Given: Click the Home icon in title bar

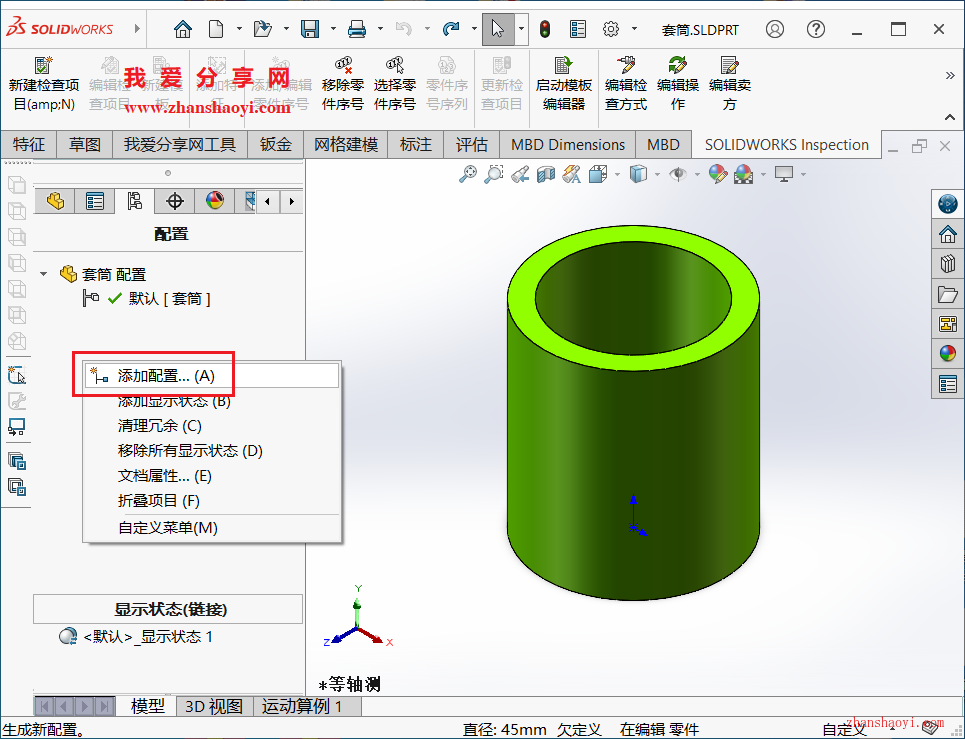Looking at the screenshot, I should pos(183,29).
